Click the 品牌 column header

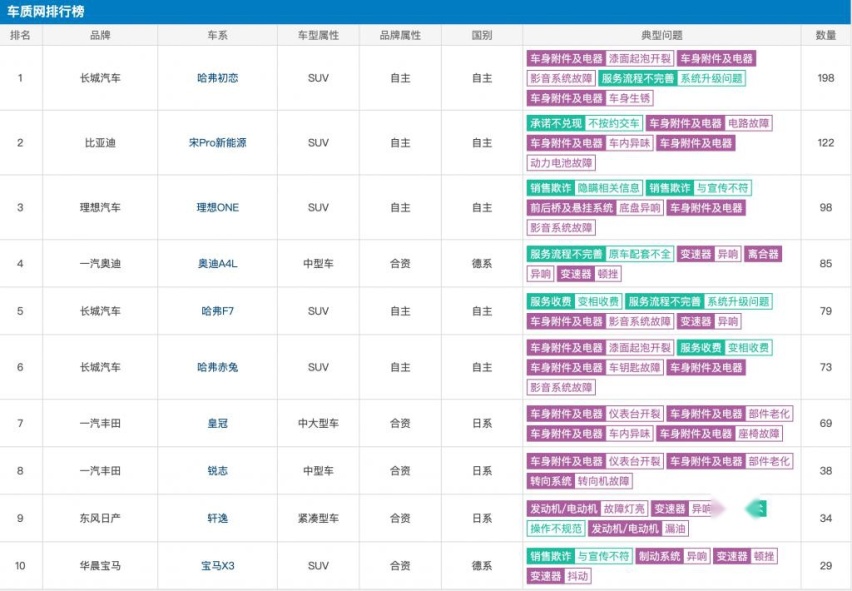[100, 35]
